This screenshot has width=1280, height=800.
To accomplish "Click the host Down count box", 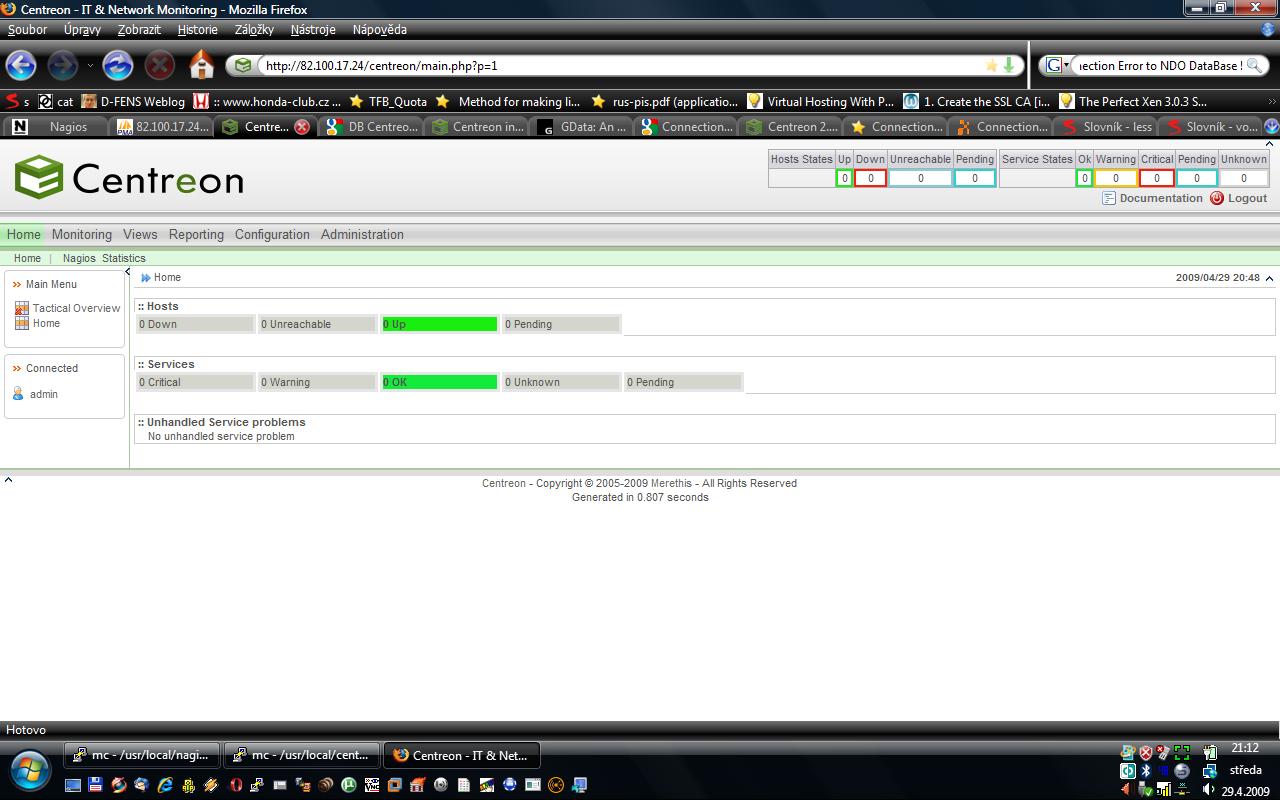I will 870,178.
